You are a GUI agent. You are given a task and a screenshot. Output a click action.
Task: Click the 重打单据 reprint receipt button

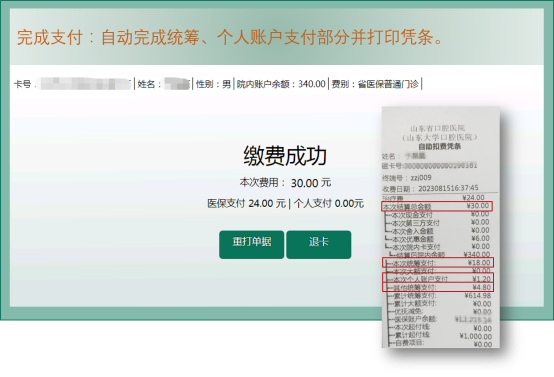pos(251,245)
